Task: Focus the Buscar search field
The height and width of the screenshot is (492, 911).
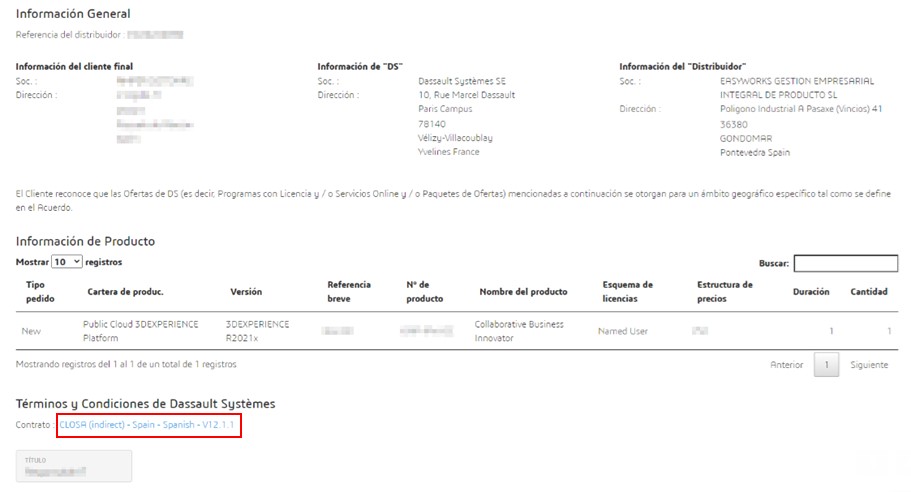Action: (846, 263)
